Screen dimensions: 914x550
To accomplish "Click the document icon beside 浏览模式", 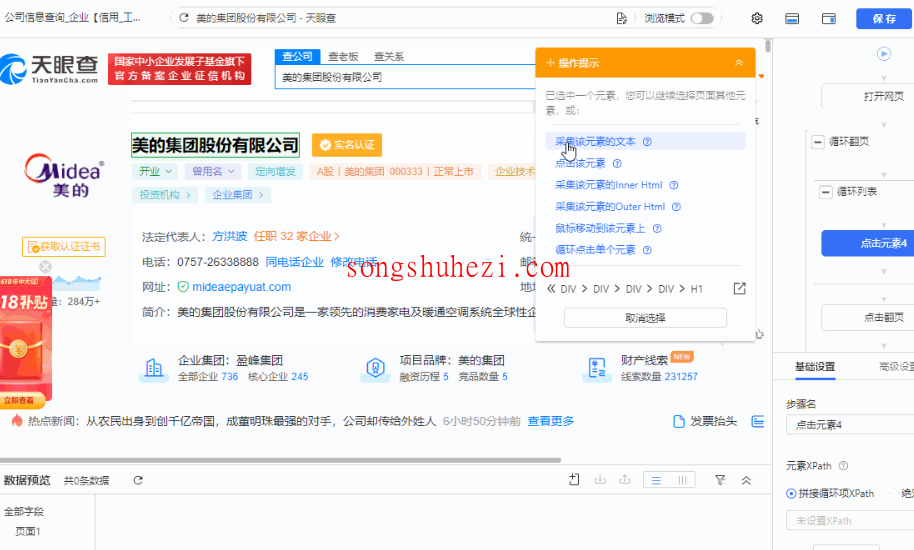I will point(621,19).
